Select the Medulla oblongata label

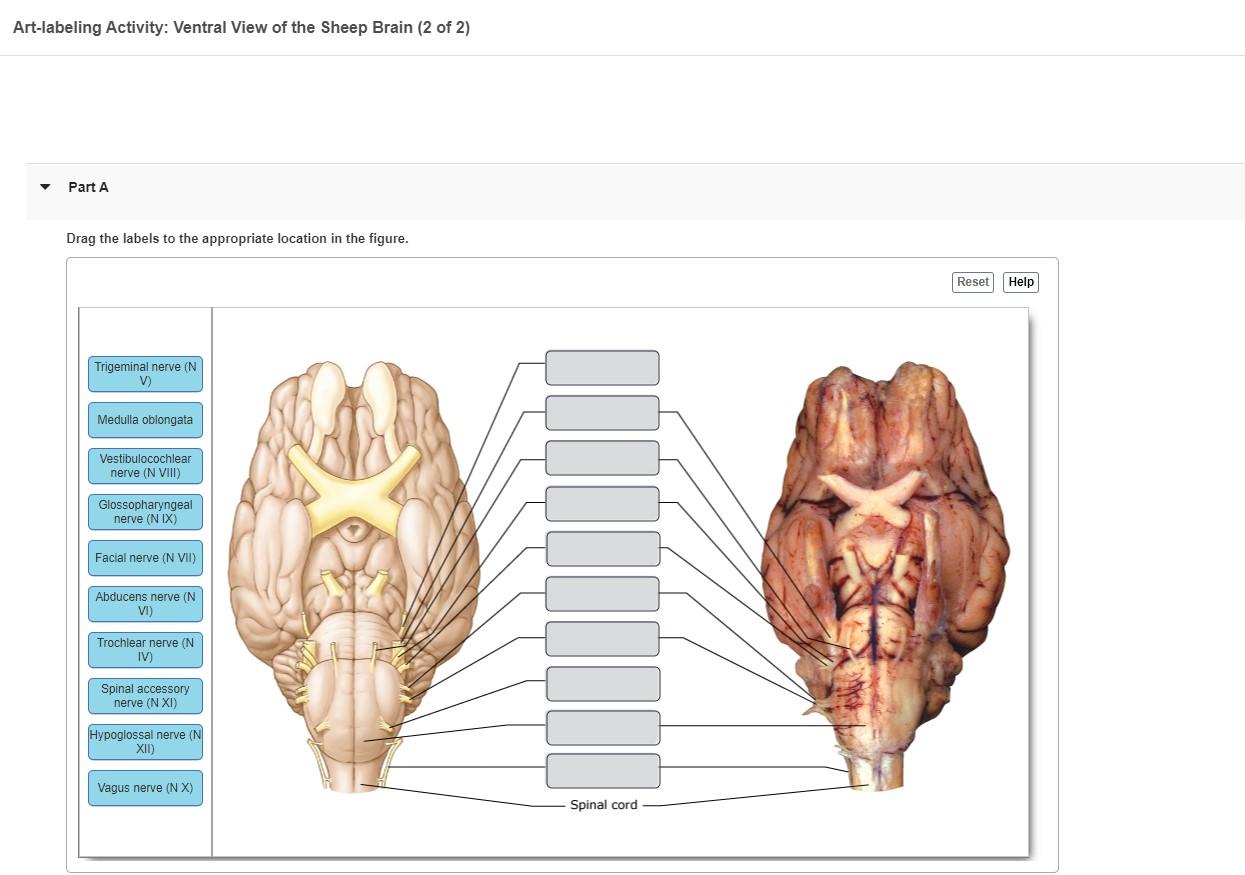(145, 419)
